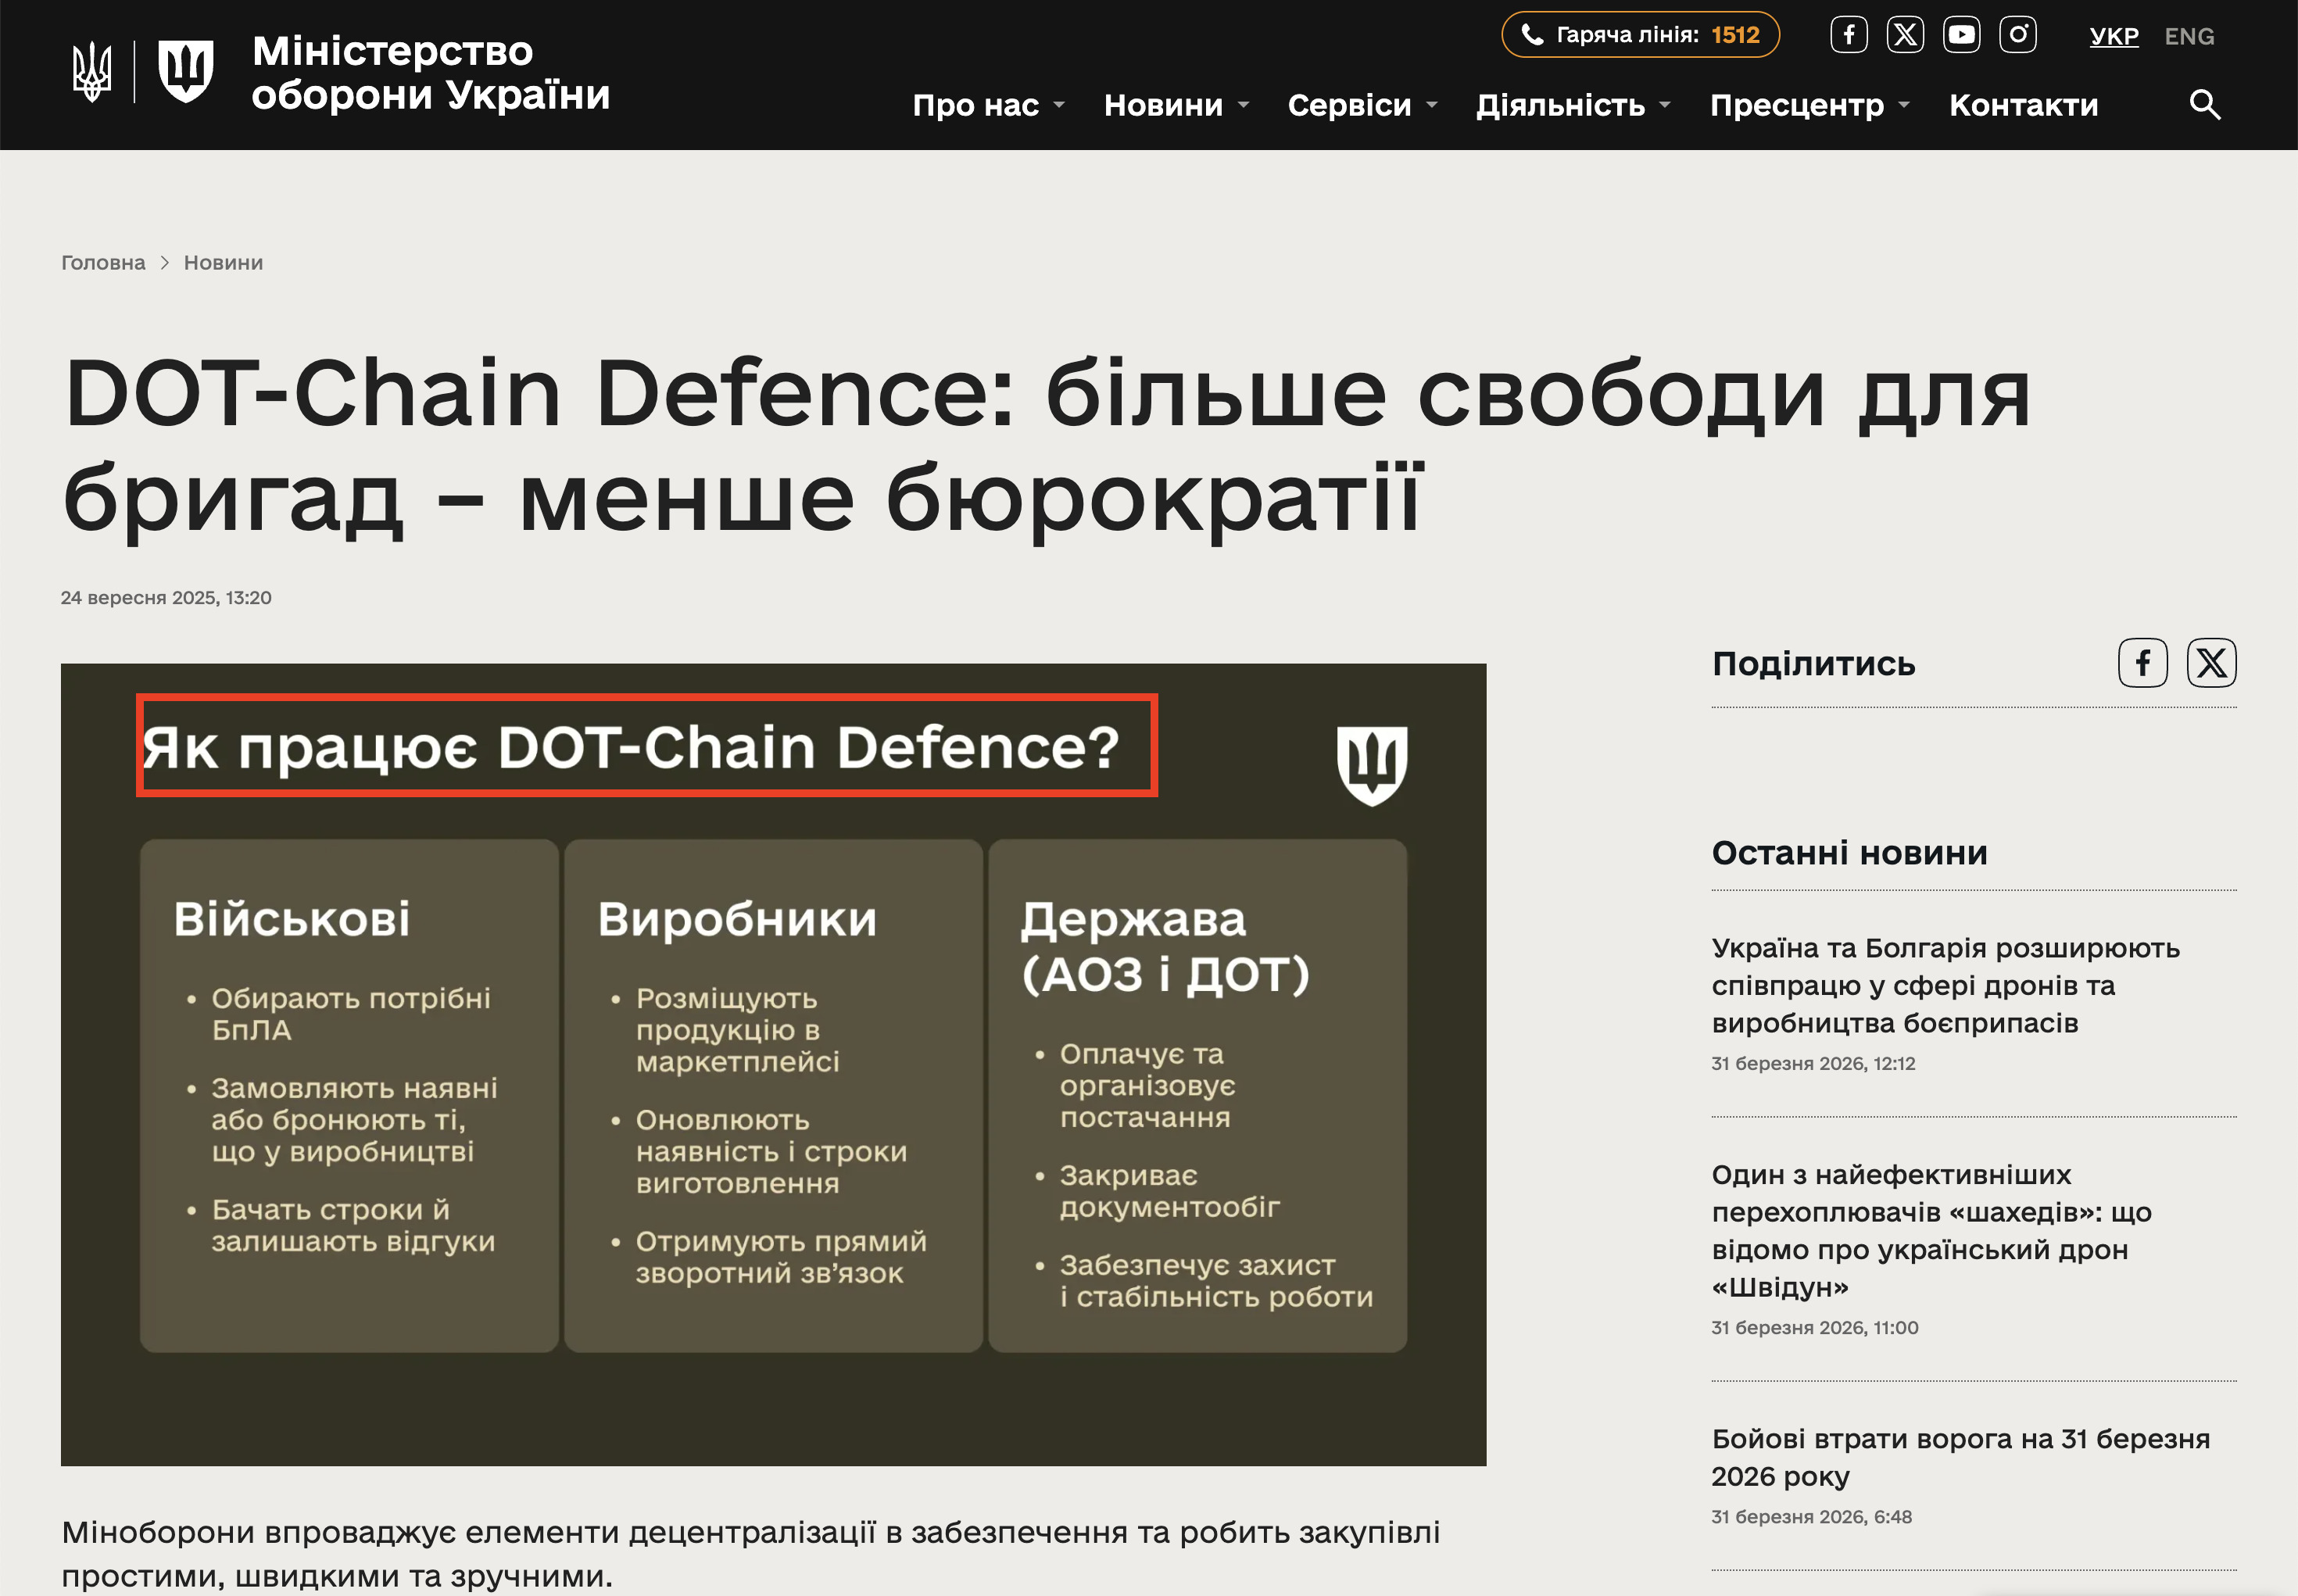Click the Останні новини heading
The image size is (2298, 1596).
[1849, 852]
